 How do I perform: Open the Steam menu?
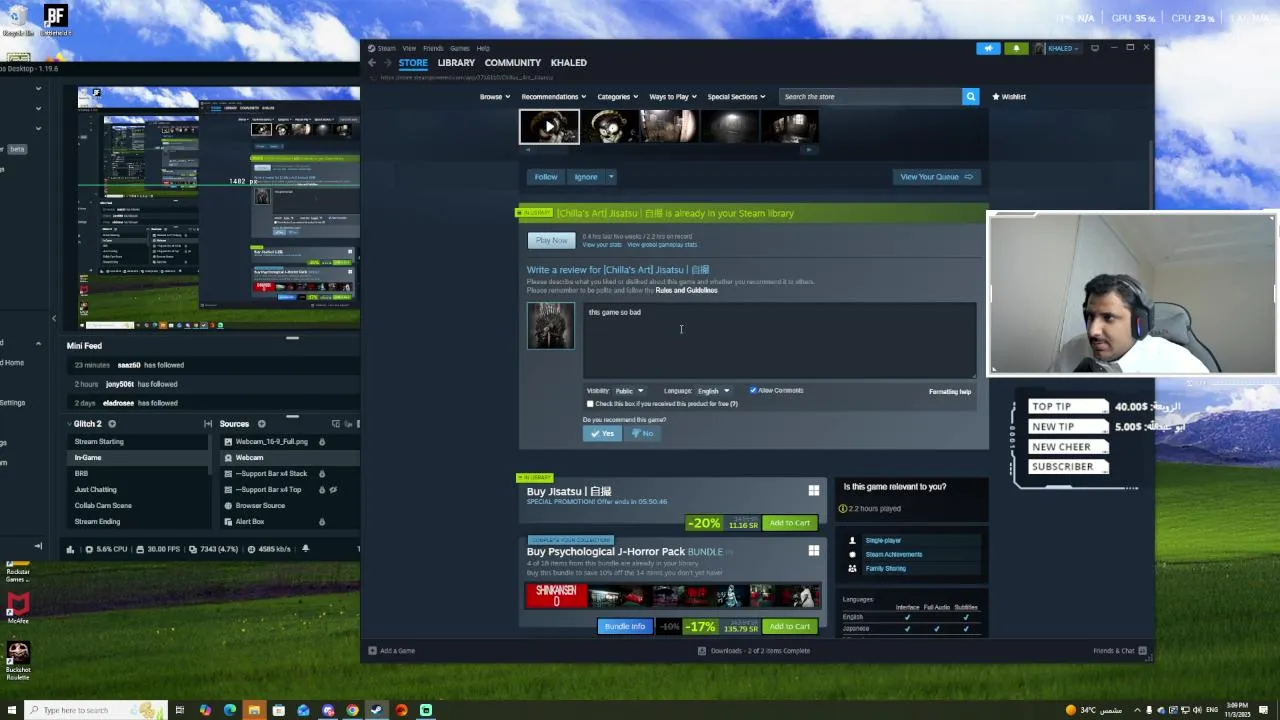[387, 48]
